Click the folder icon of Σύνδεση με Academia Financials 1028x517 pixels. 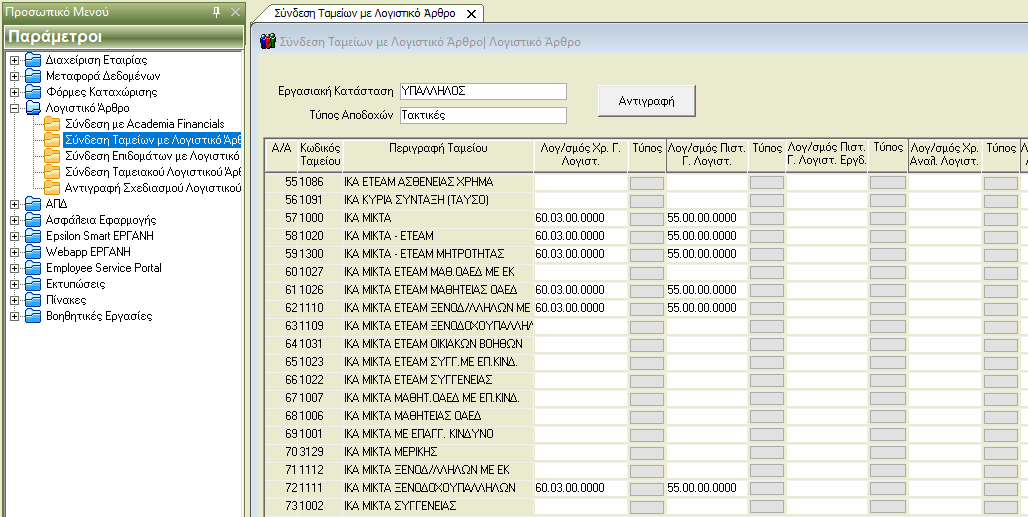pyautogui.click(x=52, y=124)
